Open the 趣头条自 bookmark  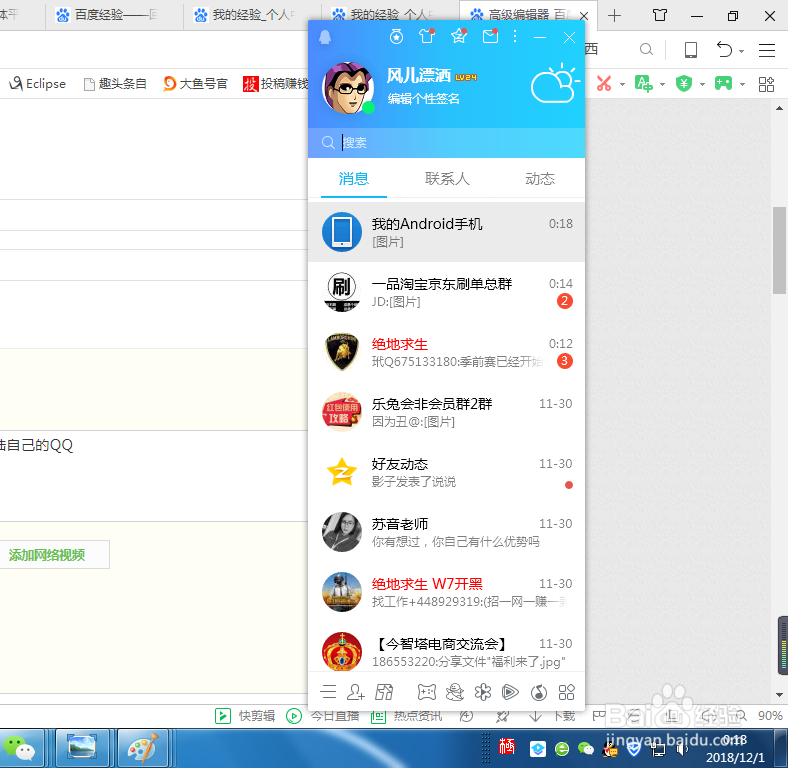115,83
